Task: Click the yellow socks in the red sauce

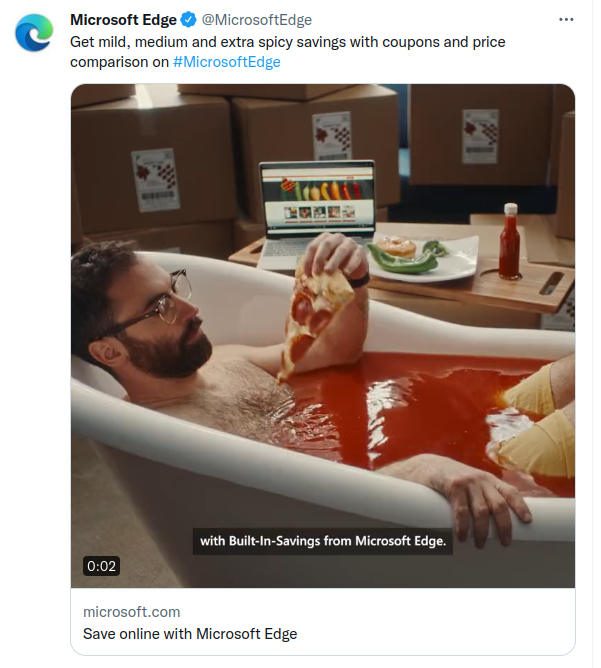Action: coord(538,420)
